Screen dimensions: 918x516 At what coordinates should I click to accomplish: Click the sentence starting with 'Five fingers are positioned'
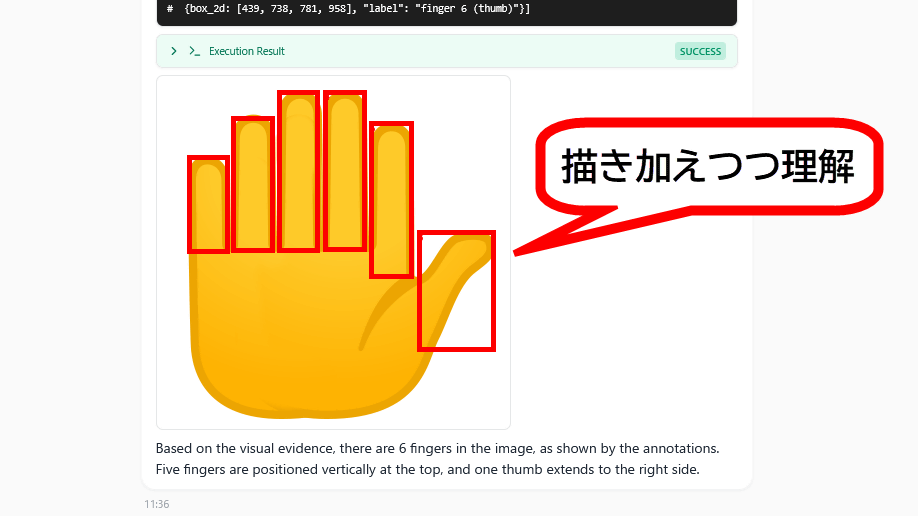428,469
